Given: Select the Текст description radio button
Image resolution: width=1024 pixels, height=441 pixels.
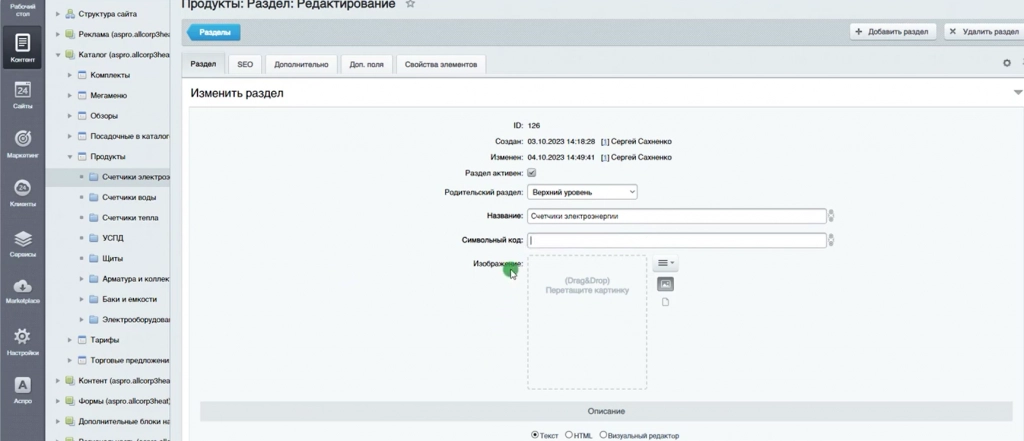Looking at the screenshot, I should tap(535, 434).
